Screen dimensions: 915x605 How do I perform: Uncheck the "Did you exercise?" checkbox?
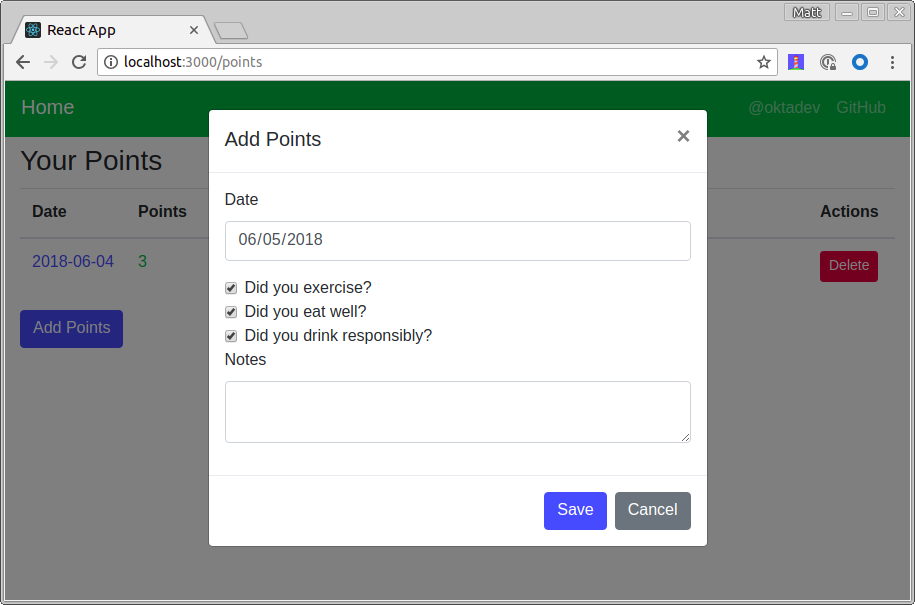point(231,288)
